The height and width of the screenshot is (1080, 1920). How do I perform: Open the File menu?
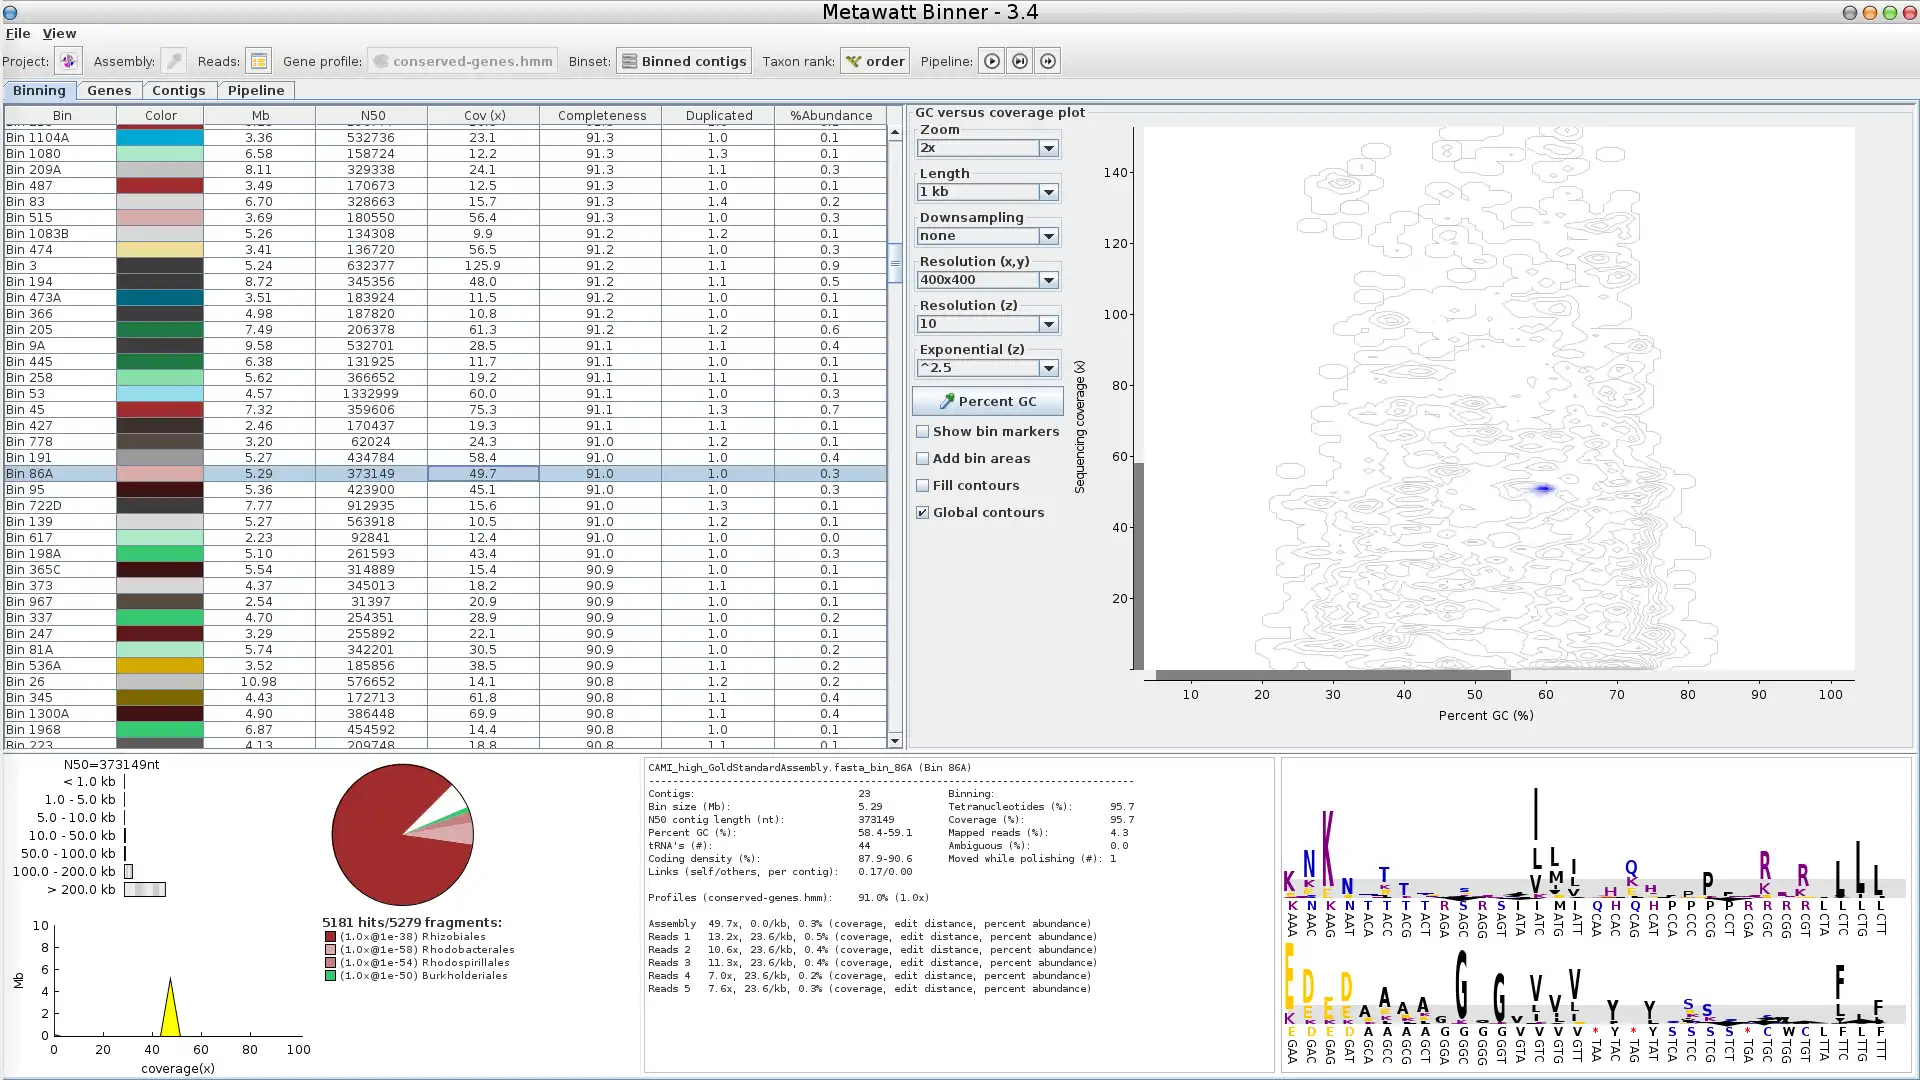[17, 32]
